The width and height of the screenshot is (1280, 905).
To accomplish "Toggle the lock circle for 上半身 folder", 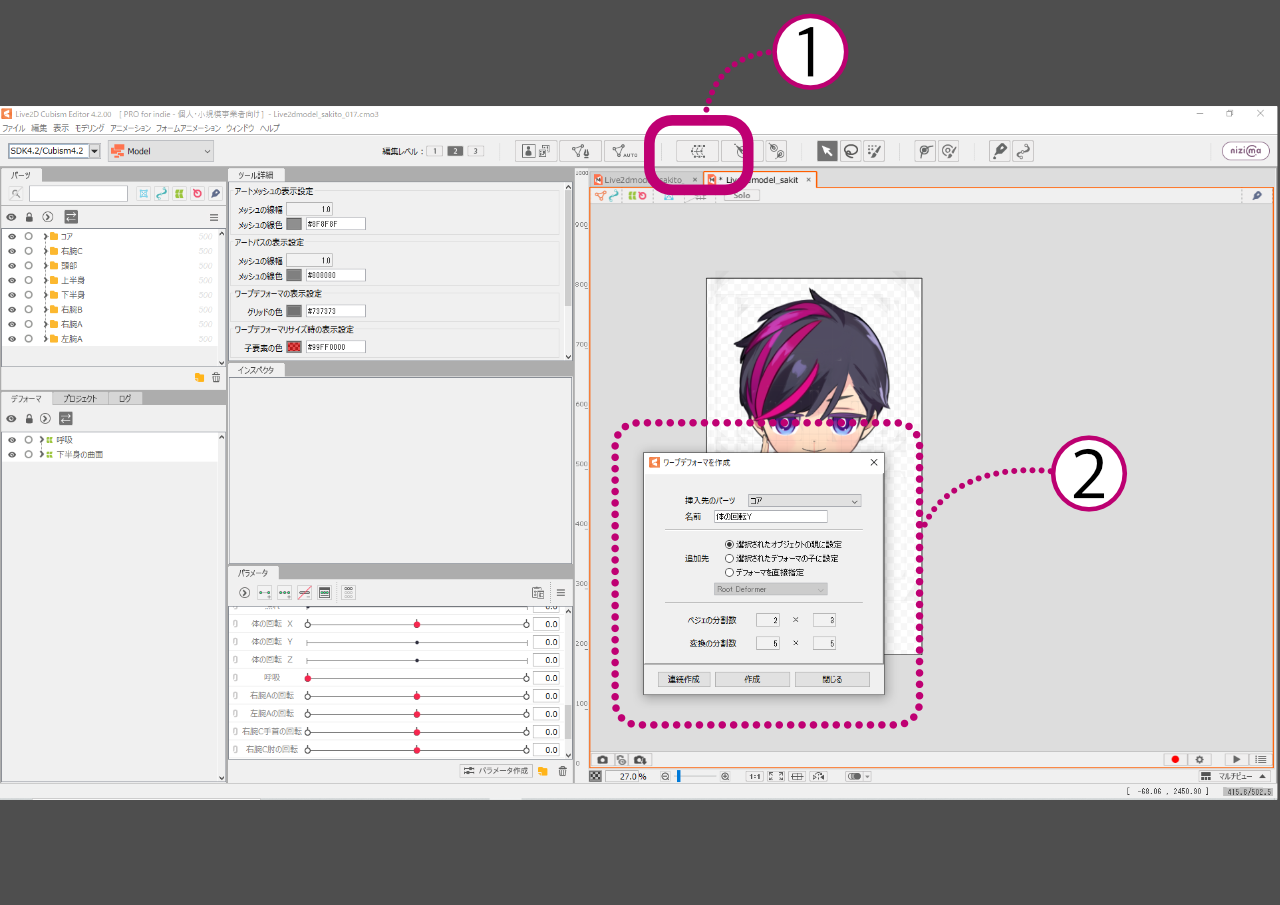I will click(x=29, y=281).
